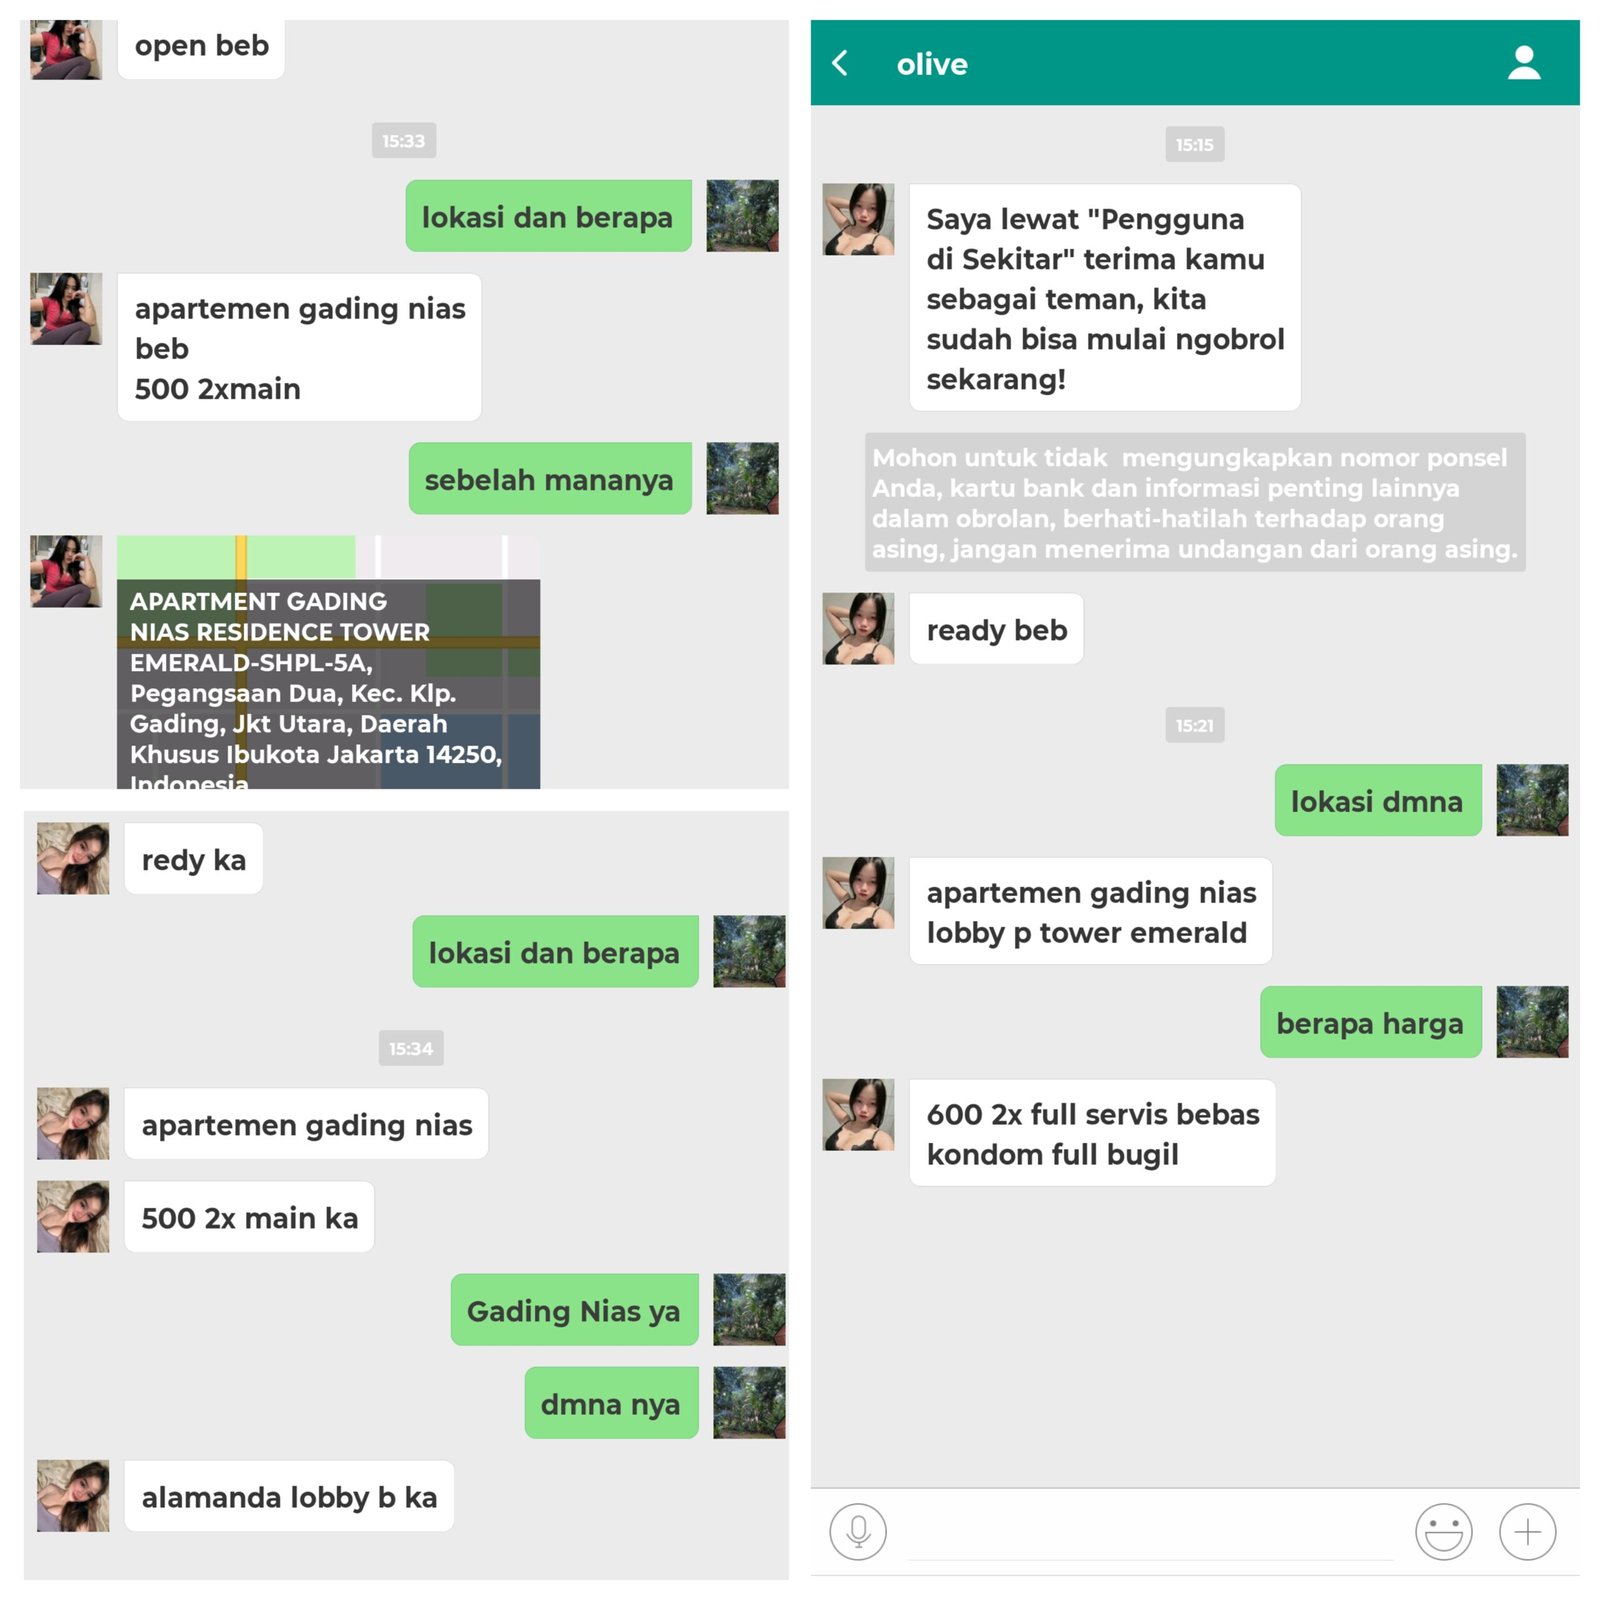Image resolution: width=1600 pixels, height=1600 pixels.
Task: Open the emoji smiley picker
Action: coord(1443,1531)
